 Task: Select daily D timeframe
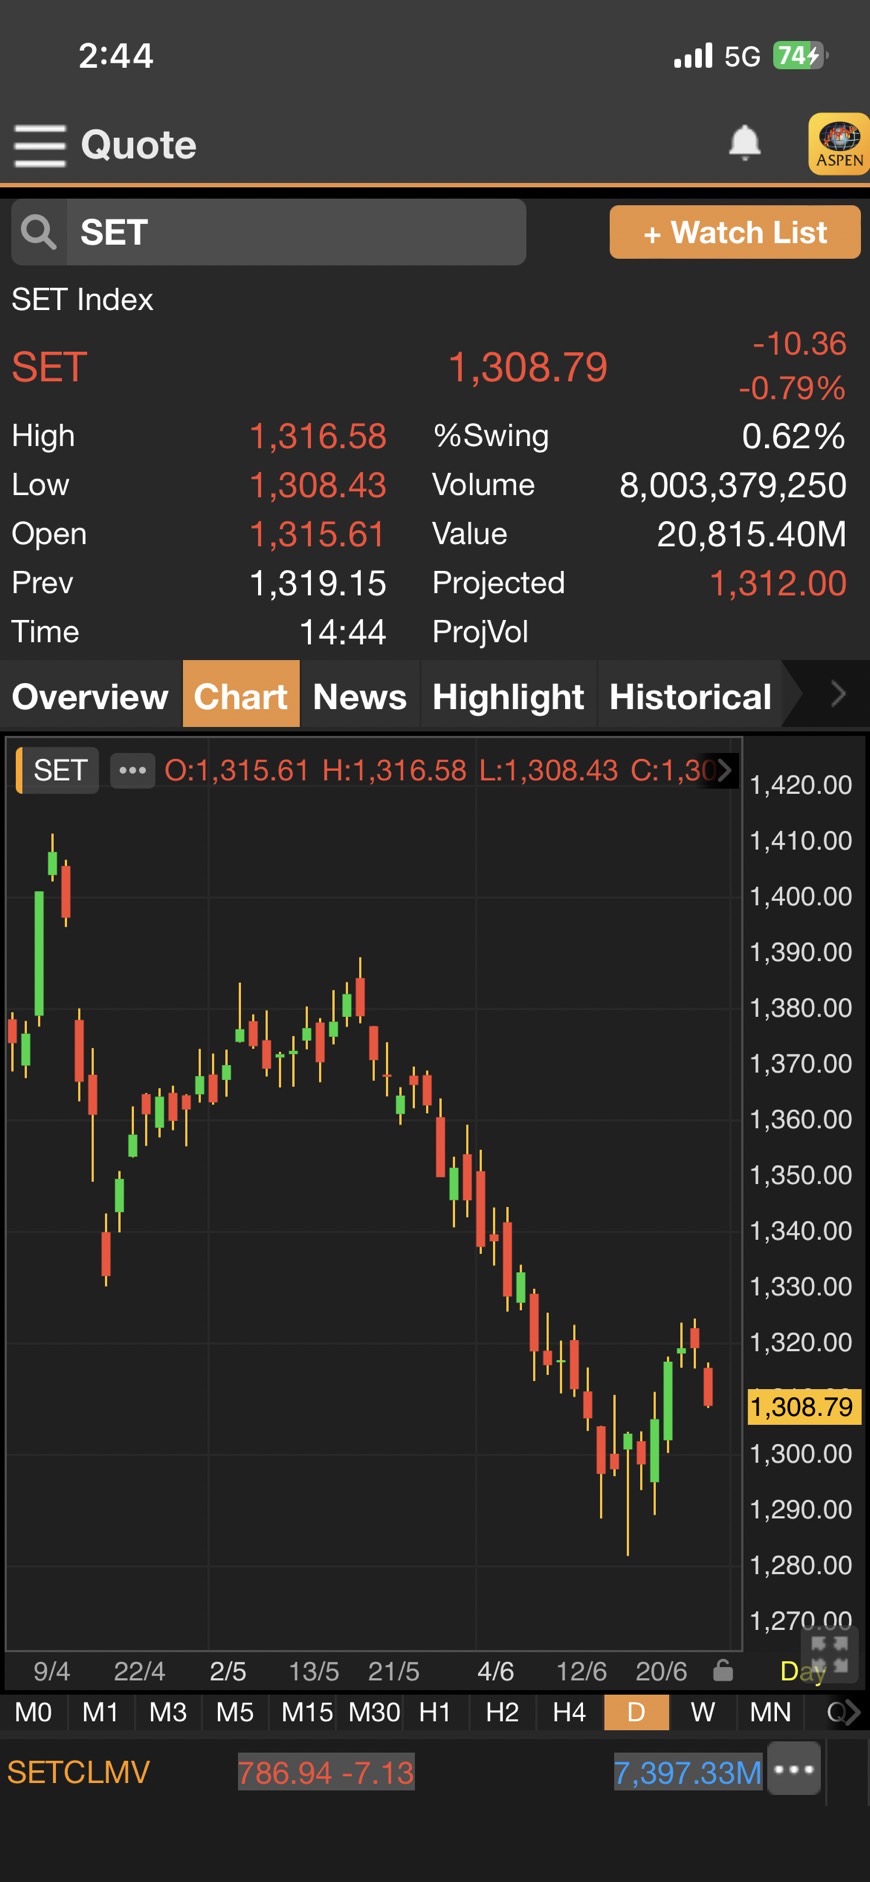click(x=636, y=1712)
